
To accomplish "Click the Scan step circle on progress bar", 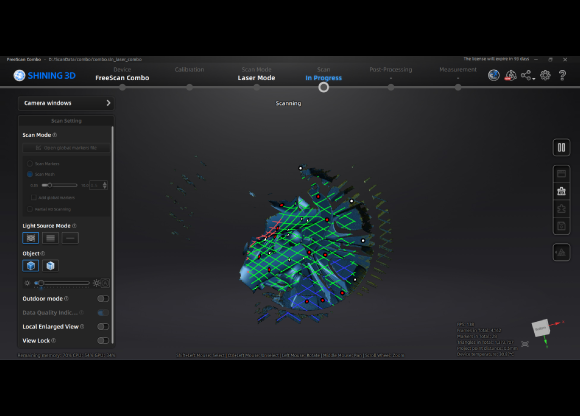I will point(324,87).
